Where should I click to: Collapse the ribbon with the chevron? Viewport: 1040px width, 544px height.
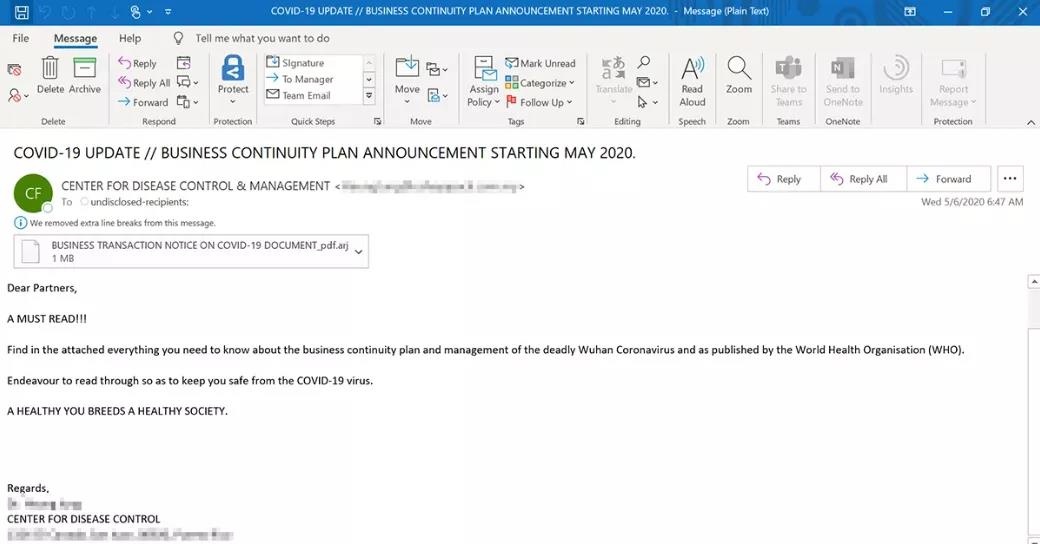[1031, 122]
